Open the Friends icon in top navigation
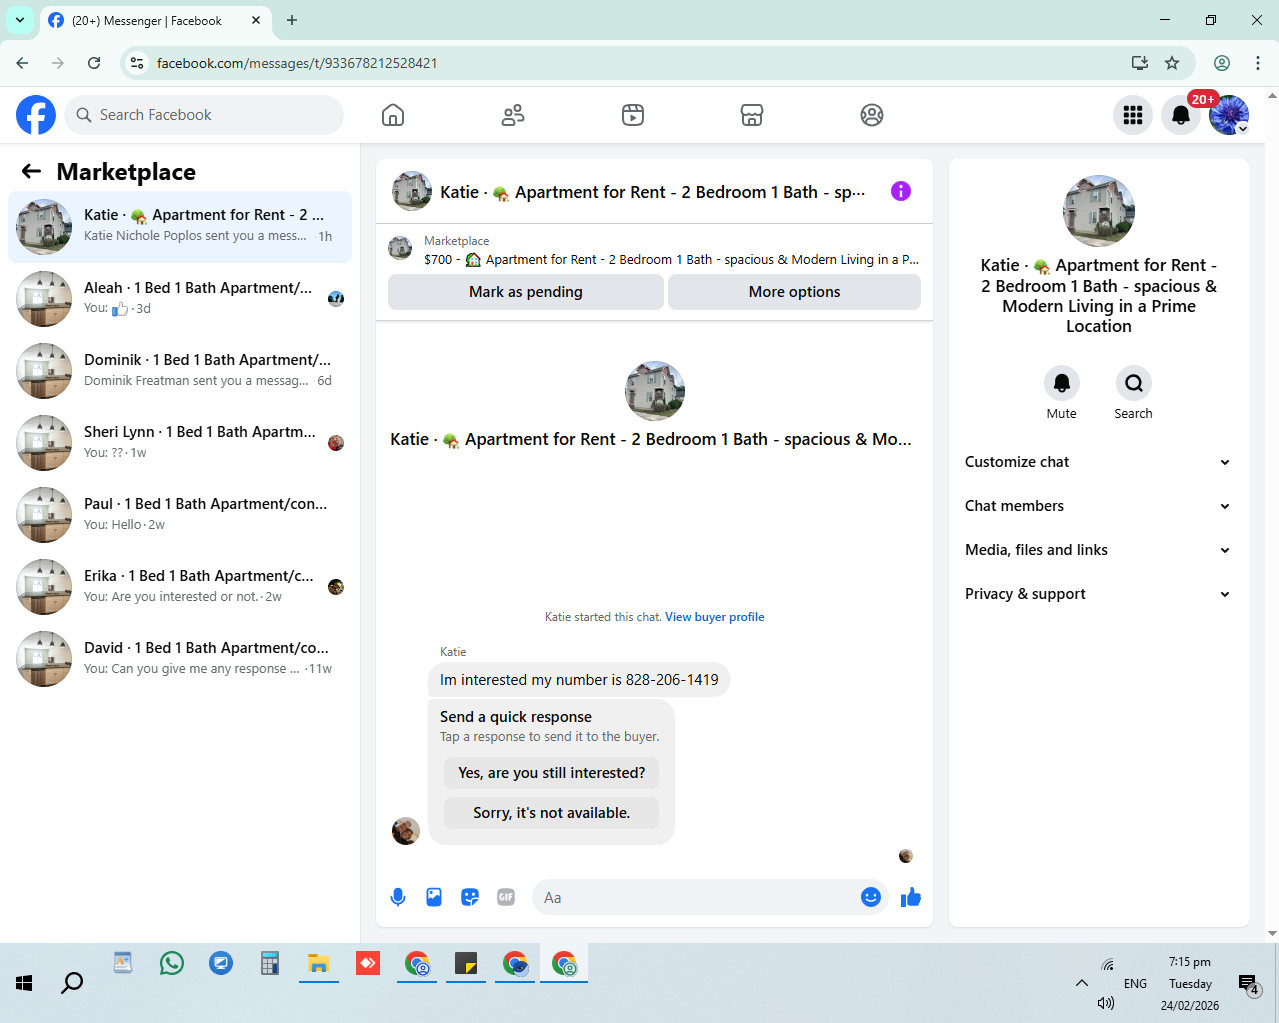The image size is (1279, 1023). (x=513, y=115)
